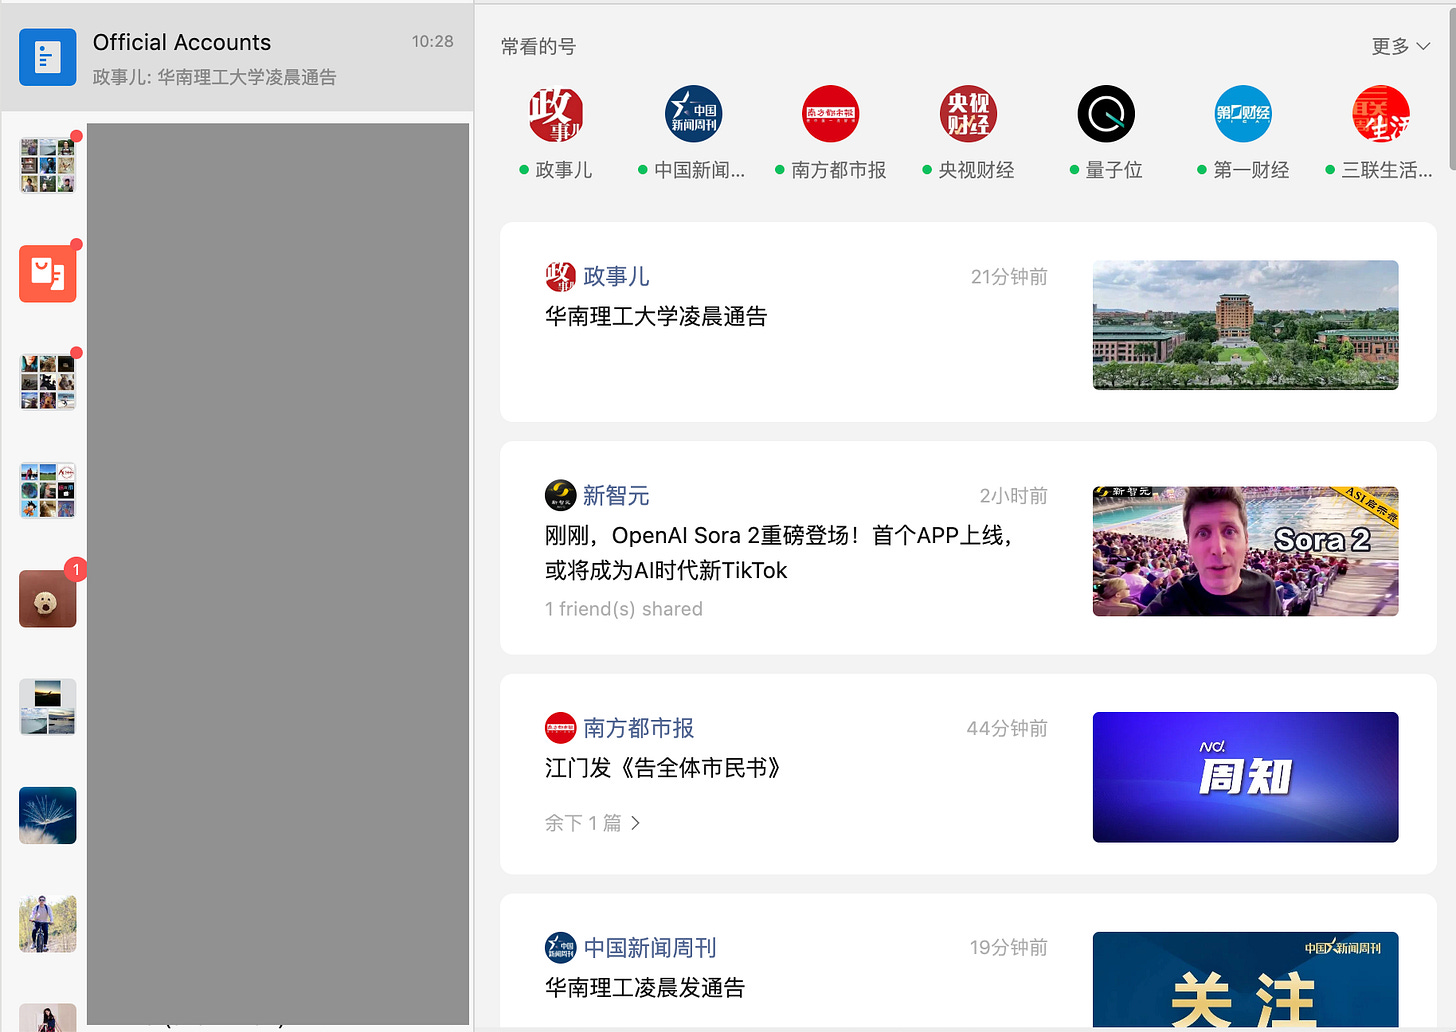This screenshot has height=1032, width=1456.
Task: Open the brown emoji-face avatar chat with badge
Action: [48, 598]
